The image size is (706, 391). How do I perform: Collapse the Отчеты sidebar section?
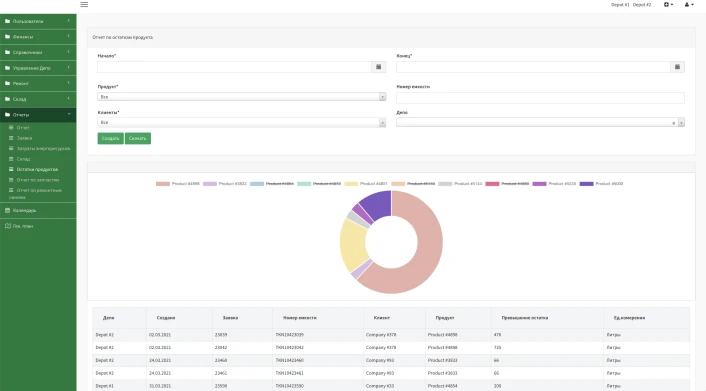point(38,115)
